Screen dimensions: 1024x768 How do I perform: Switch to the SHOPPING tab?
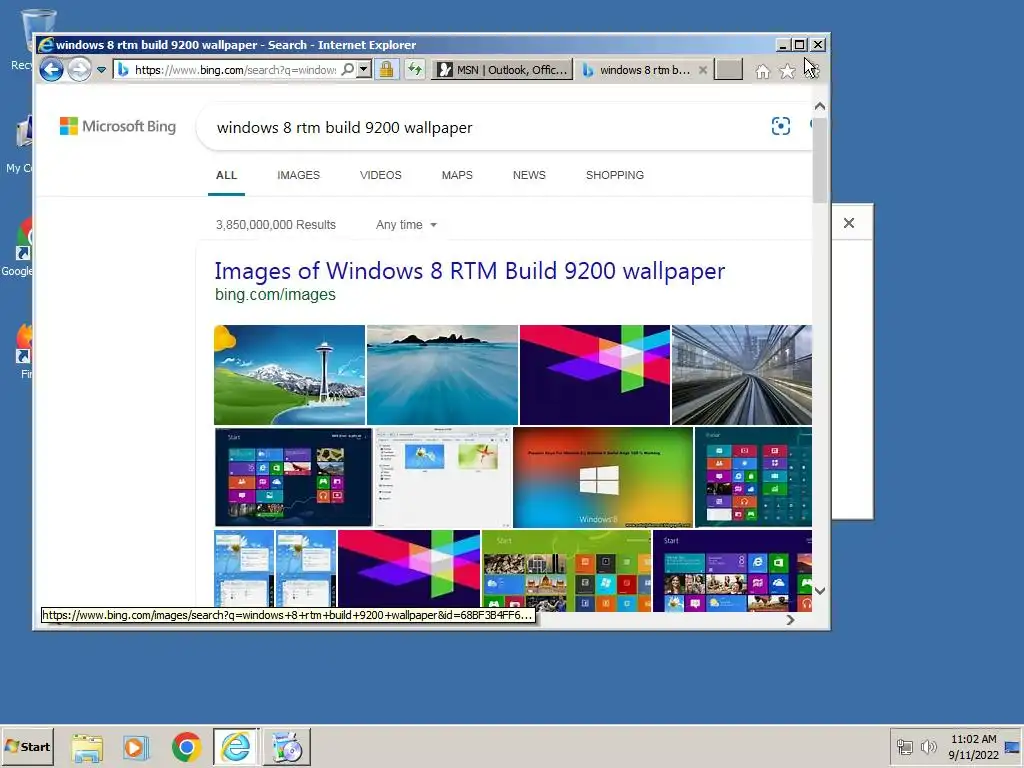(x=615, y=175)
